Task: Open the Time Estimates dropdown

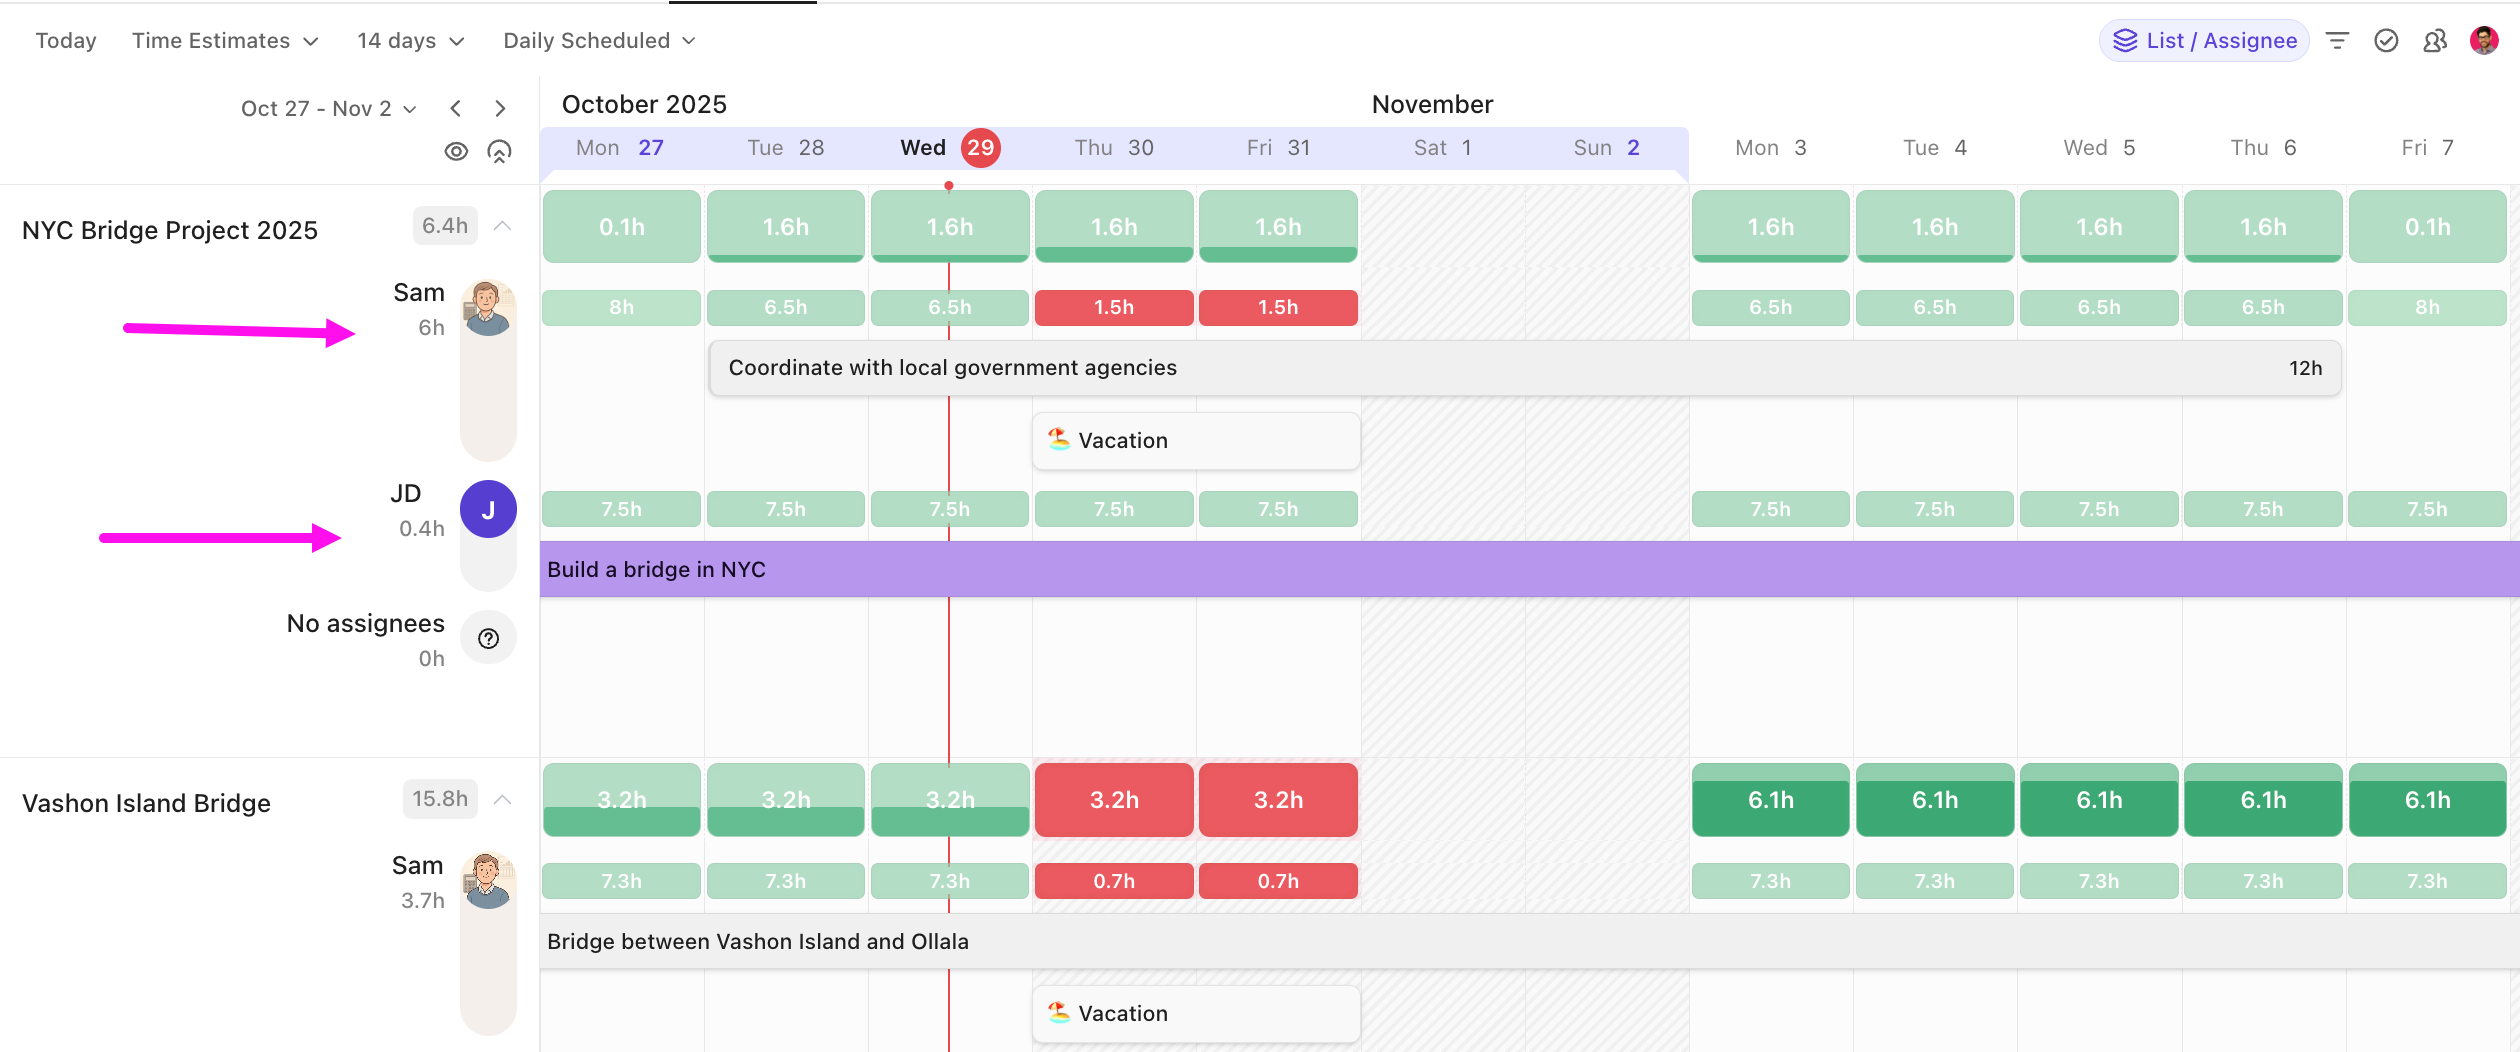Action: pyautogui.click(x=225, y=40)
